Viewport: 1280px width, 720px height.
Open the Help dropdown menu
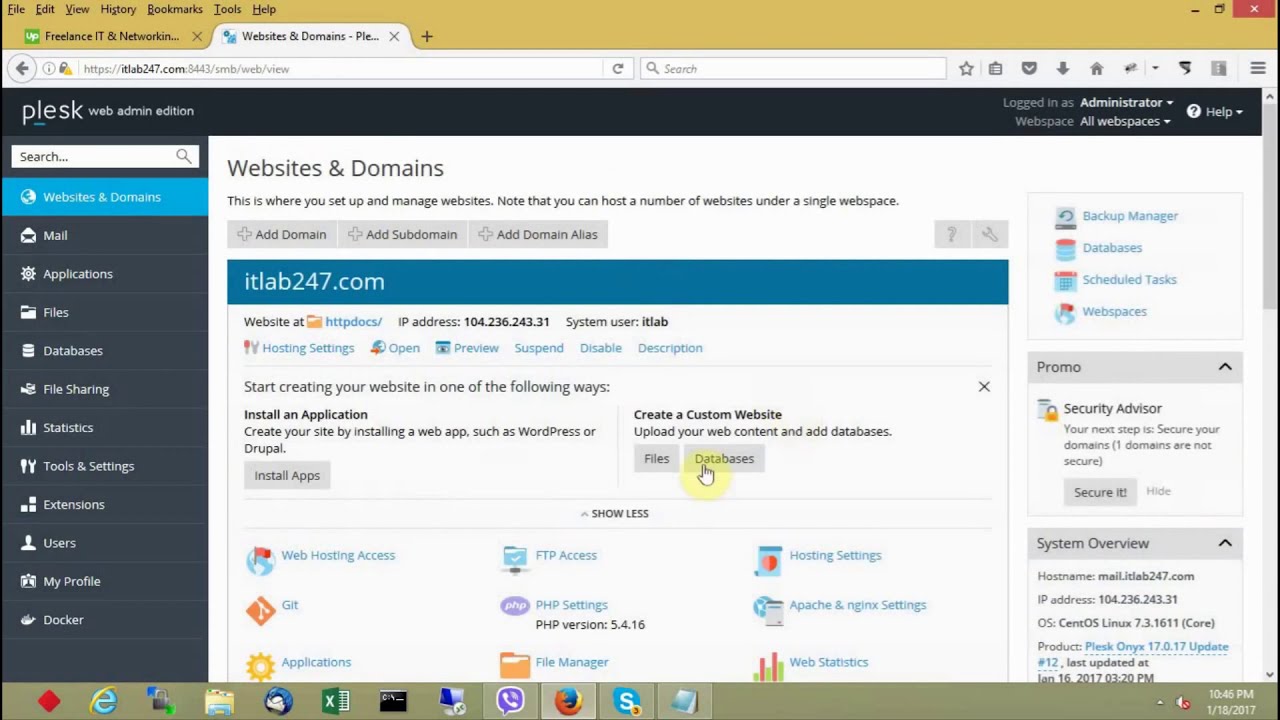click(1215, 111)
